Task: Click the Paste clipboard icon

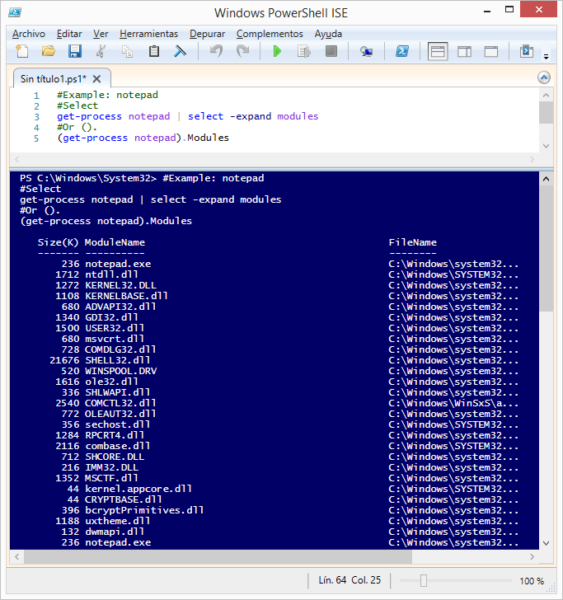Action: pyautogui.click(x=154, y=51)
